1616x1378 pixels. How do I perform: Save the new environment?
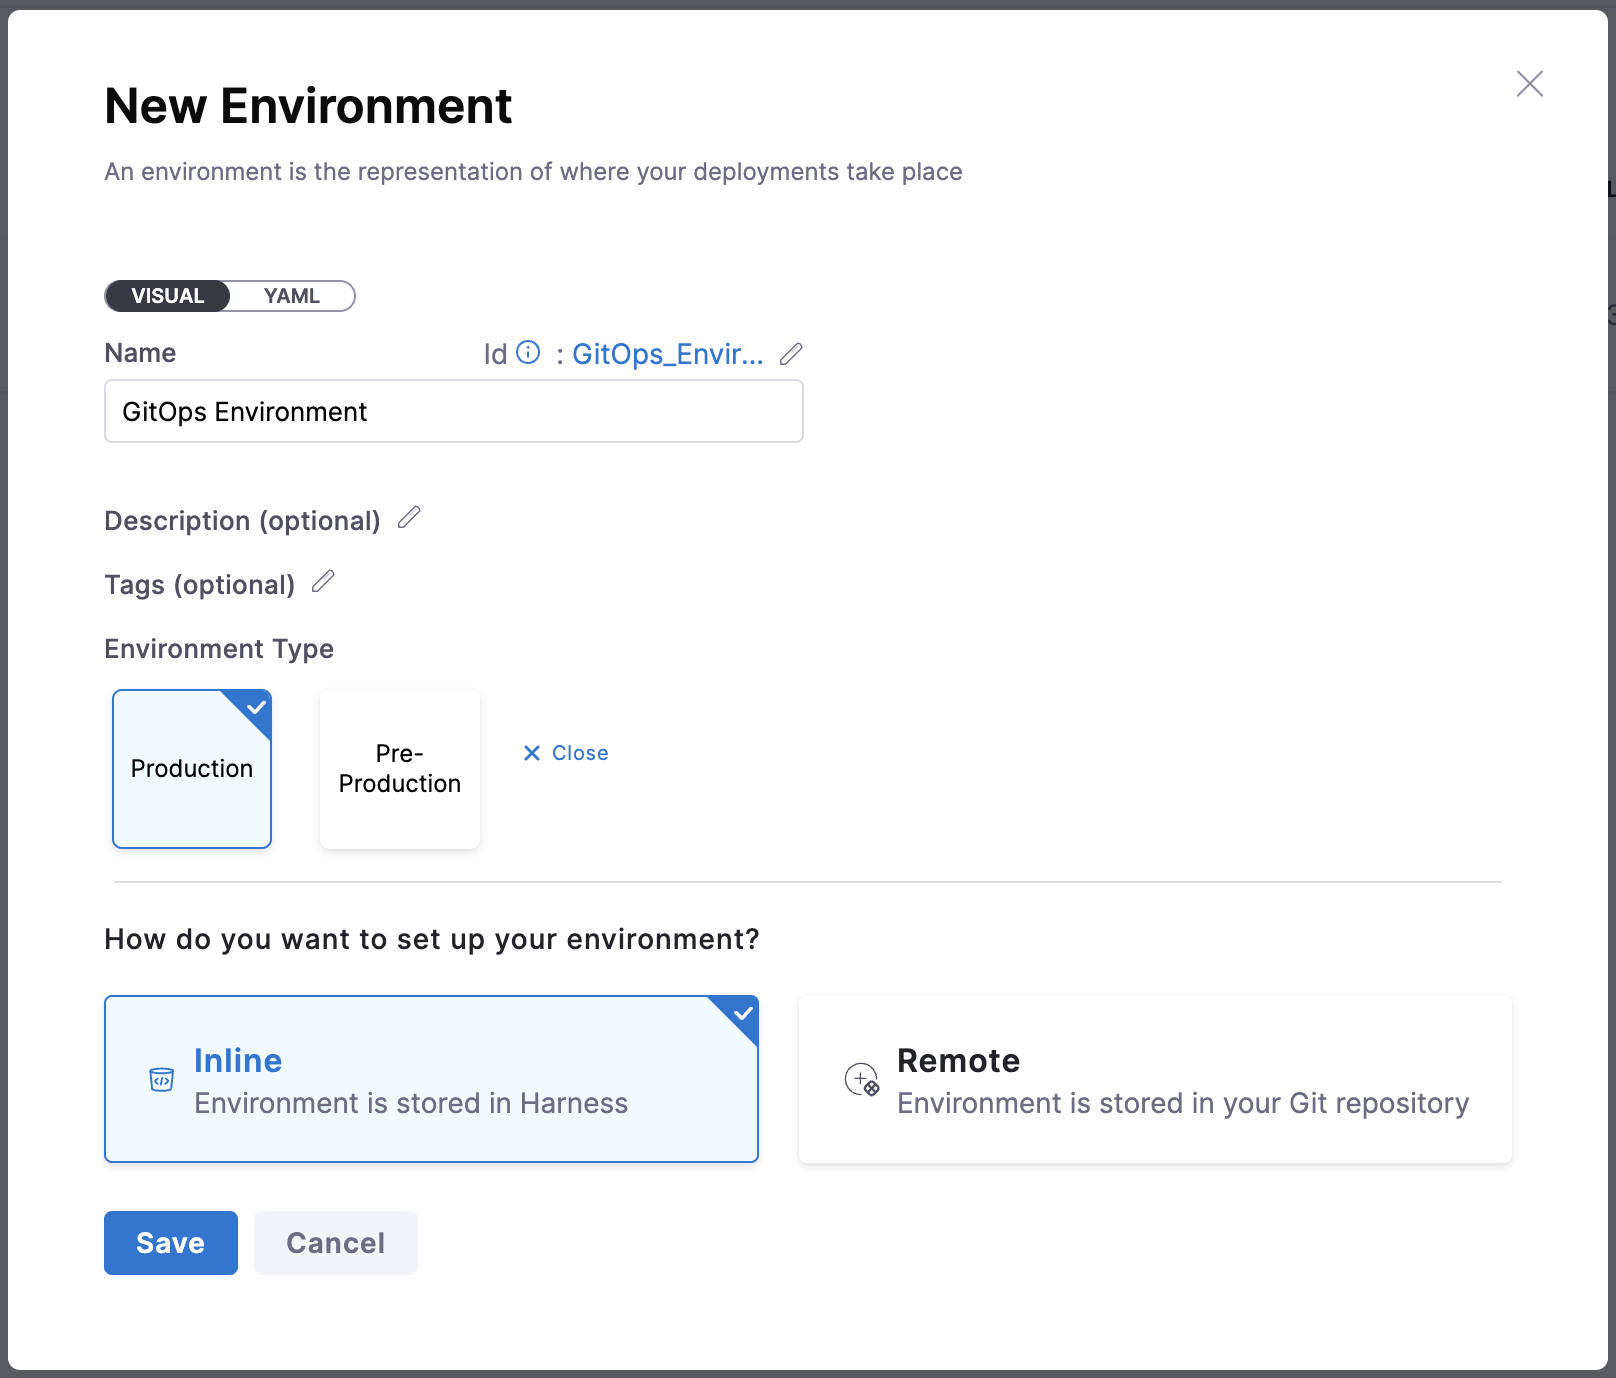(170, 1243)
